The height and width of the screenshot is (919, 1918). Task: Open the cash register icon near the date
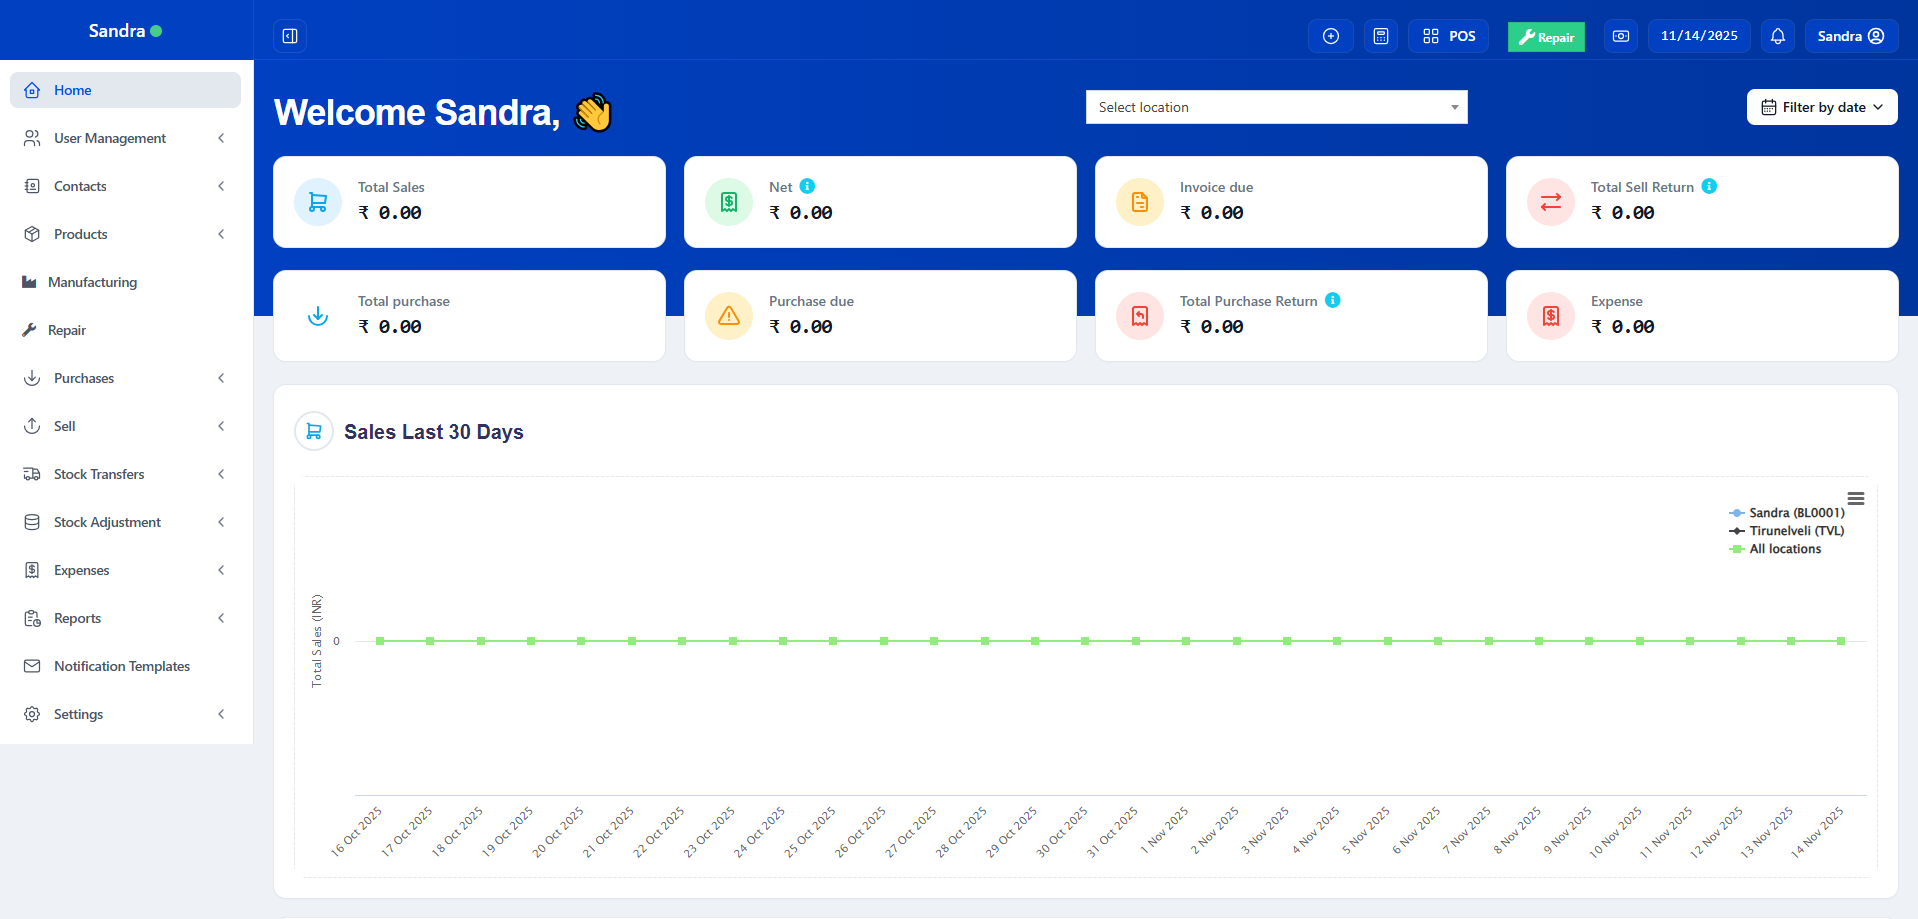1620,35
